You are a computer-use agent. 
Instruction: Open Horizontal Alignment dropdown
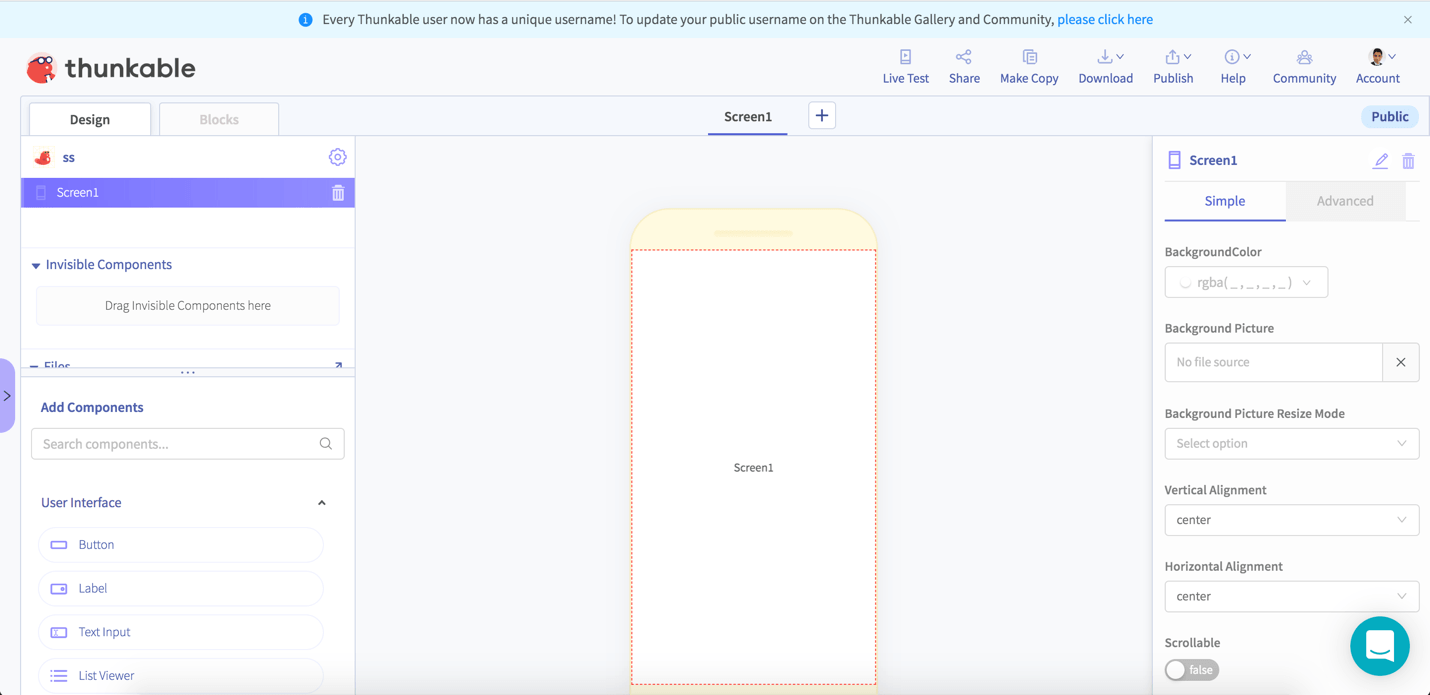tap(1290, 596)
